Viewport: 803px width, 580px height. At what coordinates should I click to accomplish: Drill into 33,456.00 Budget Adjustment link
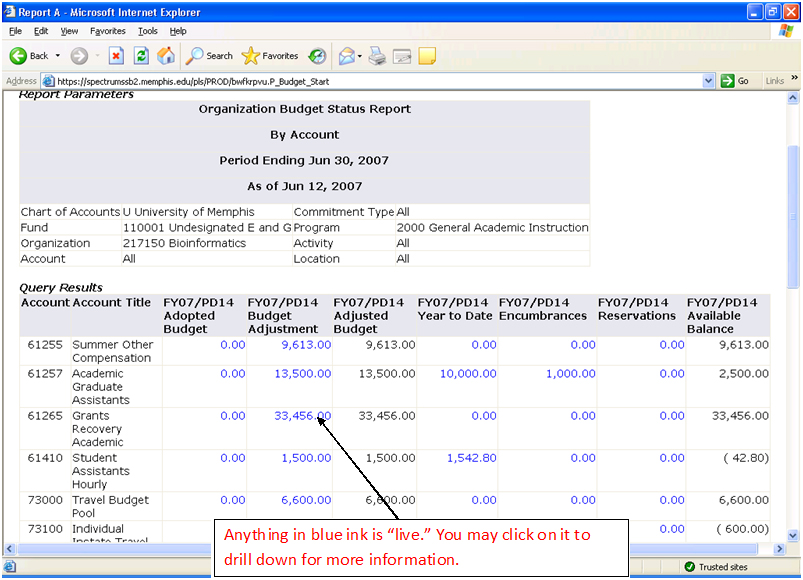point(302,416)
